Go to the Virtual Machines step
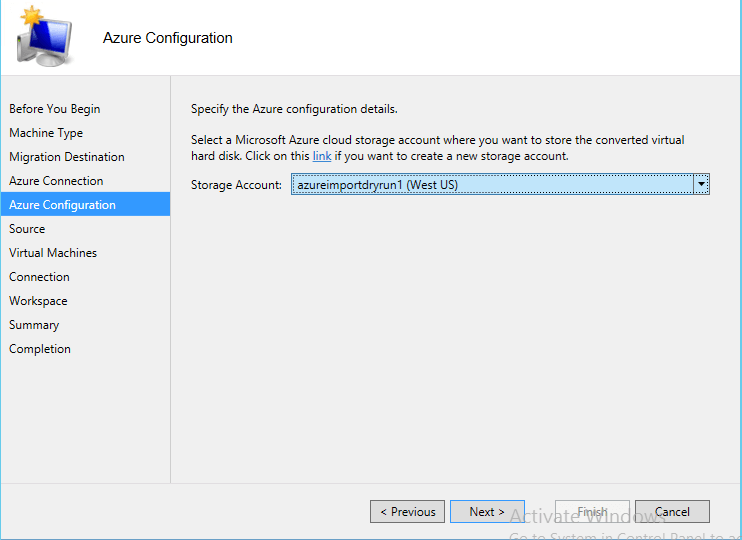Screen dimensions: 742x540 click(53, 253)
